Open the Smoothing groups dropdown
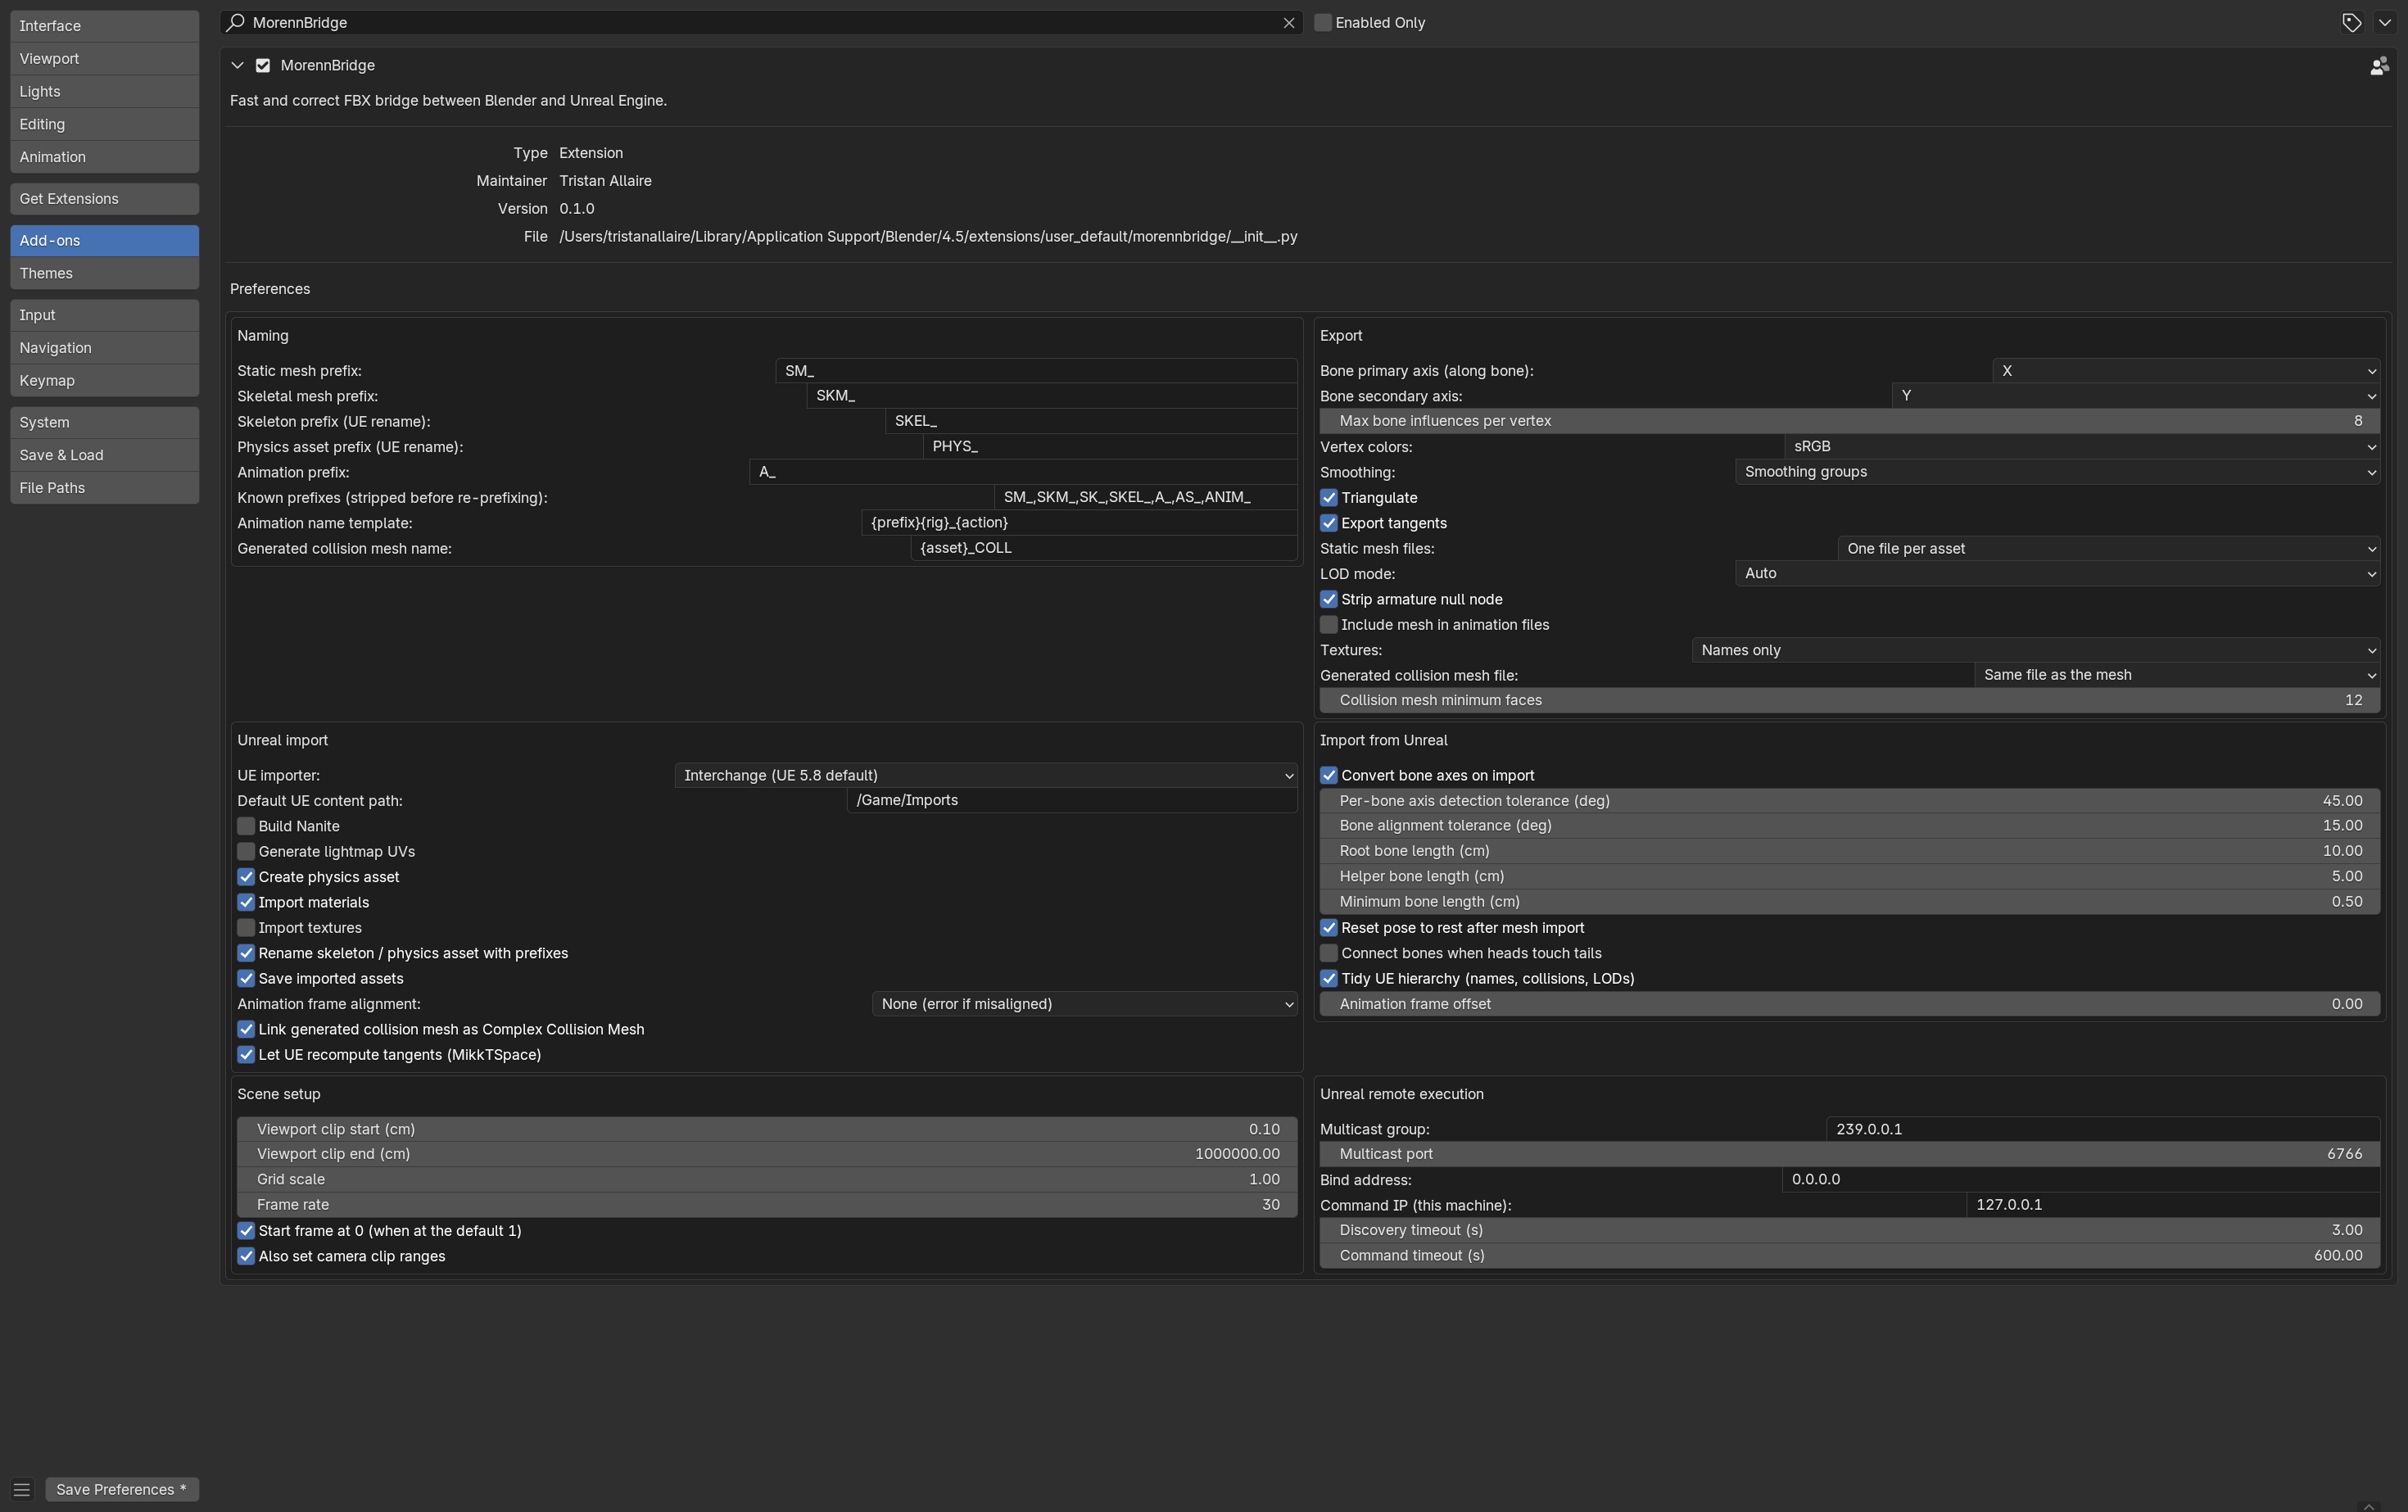 2057,472
